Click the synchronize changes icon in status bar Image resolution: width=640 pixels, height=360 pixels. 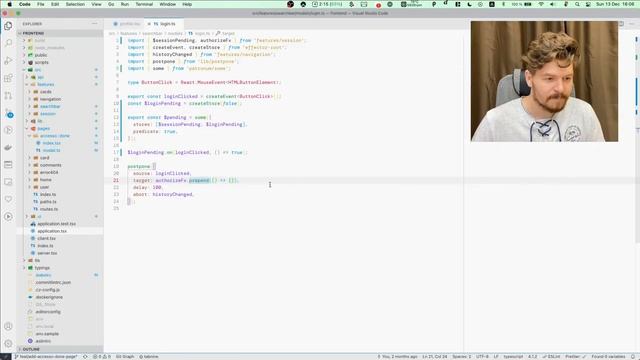pos(85,357)
